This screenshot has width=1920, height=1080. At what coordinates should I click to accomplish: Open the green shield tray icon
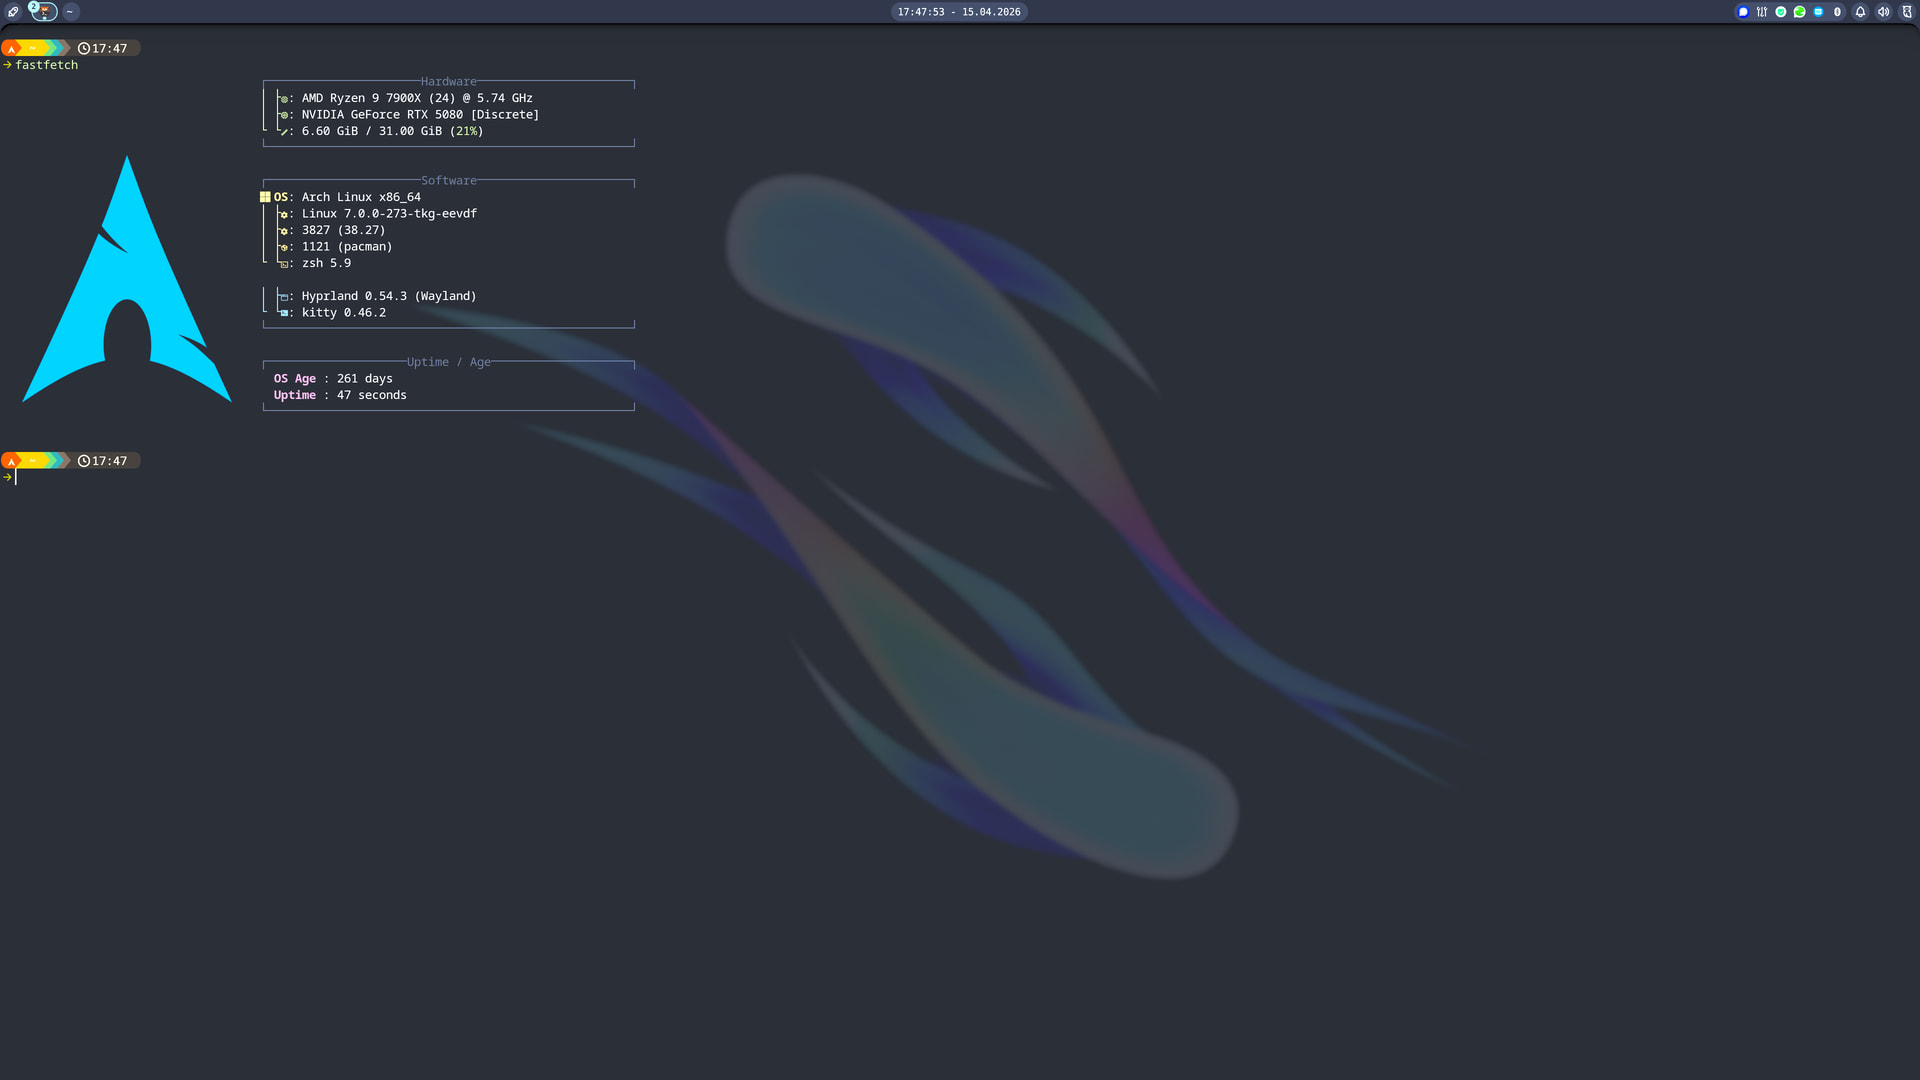click(1781, 12)
